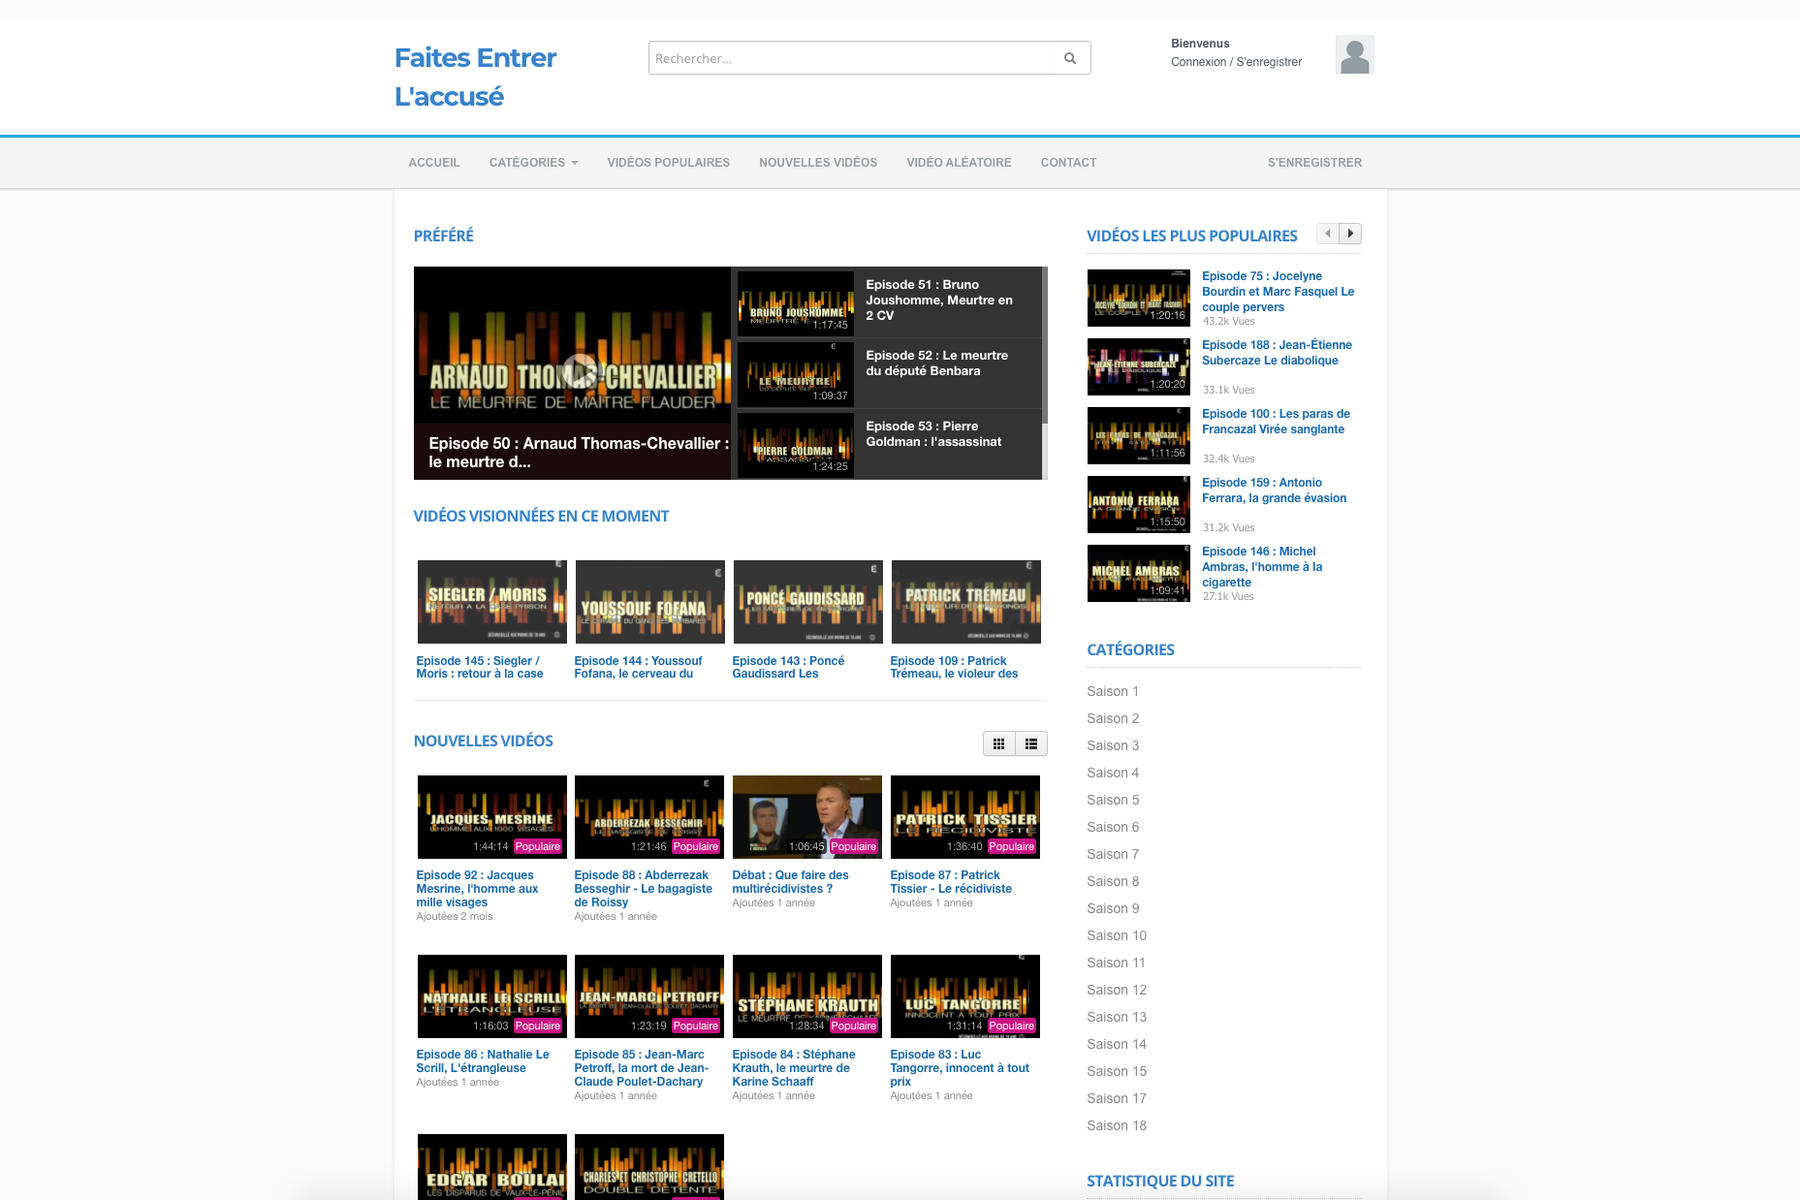Select Saison 14 category
This screenshot has width=1800, height=1200.
tap(1117, 1044)
